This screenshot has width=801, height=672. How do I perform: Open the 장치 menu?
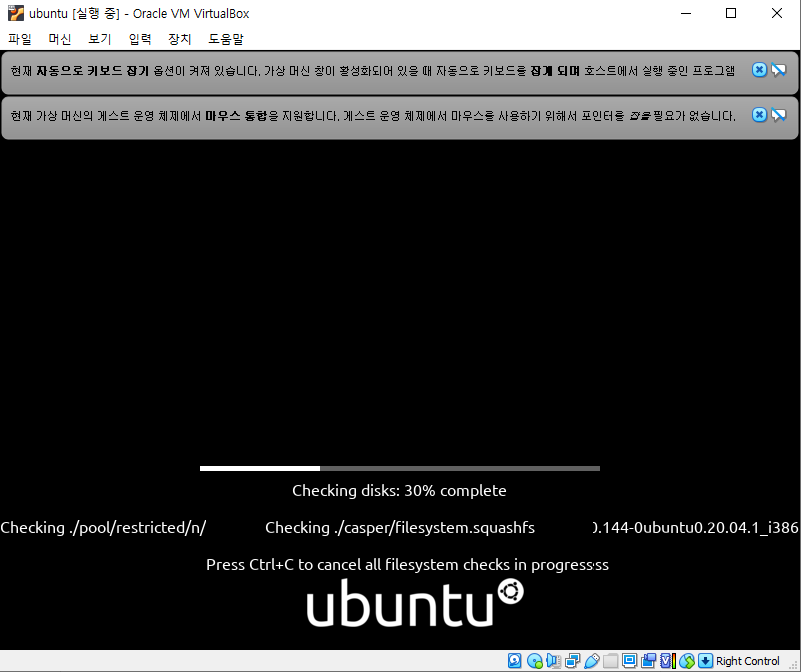click(x=180, y=39)
